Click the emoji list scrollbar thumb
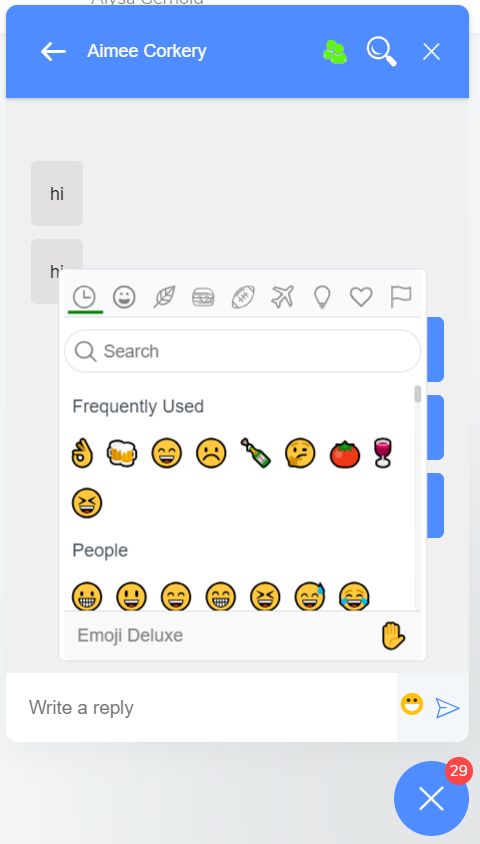 [418, 394]
